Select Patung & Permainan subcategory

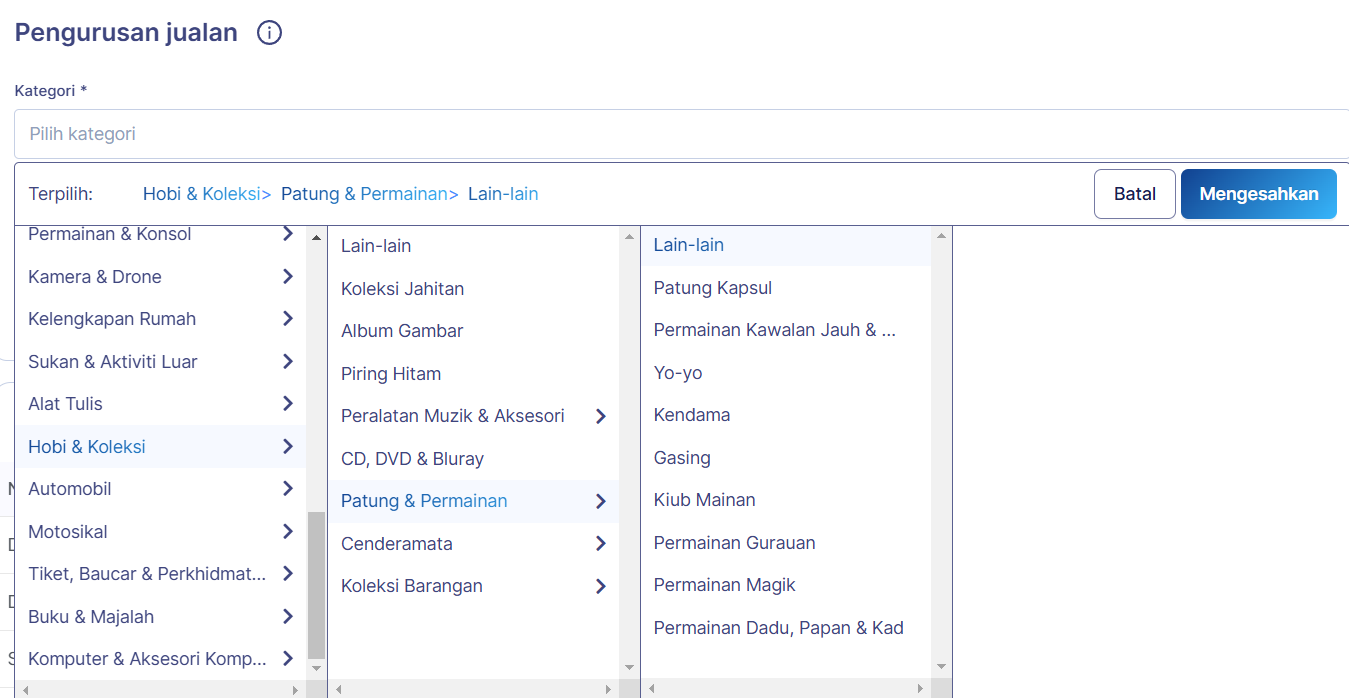[x=424, y=501]
